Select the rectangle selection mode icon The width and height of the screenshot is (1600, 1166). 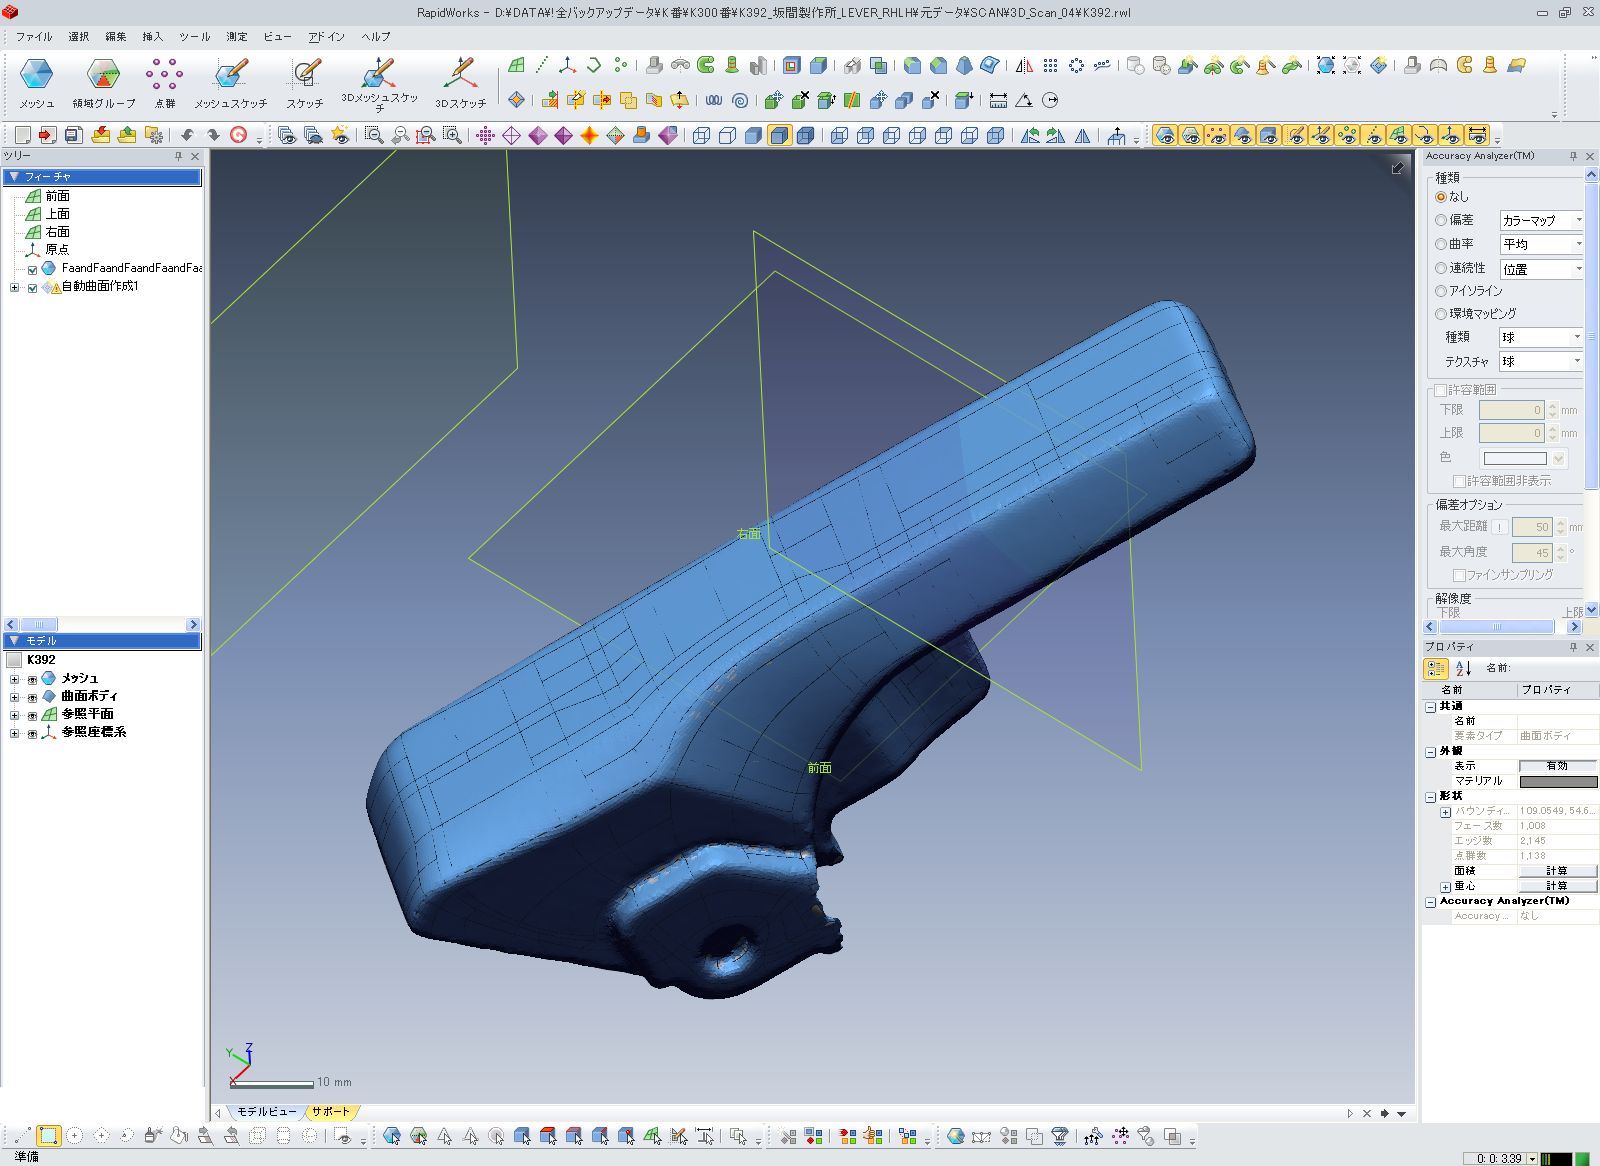coord(48,1136)
